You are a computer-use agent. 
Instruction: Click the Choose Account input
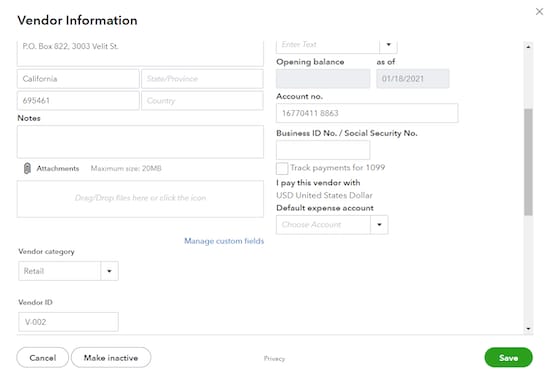click(x=323, y=225)
